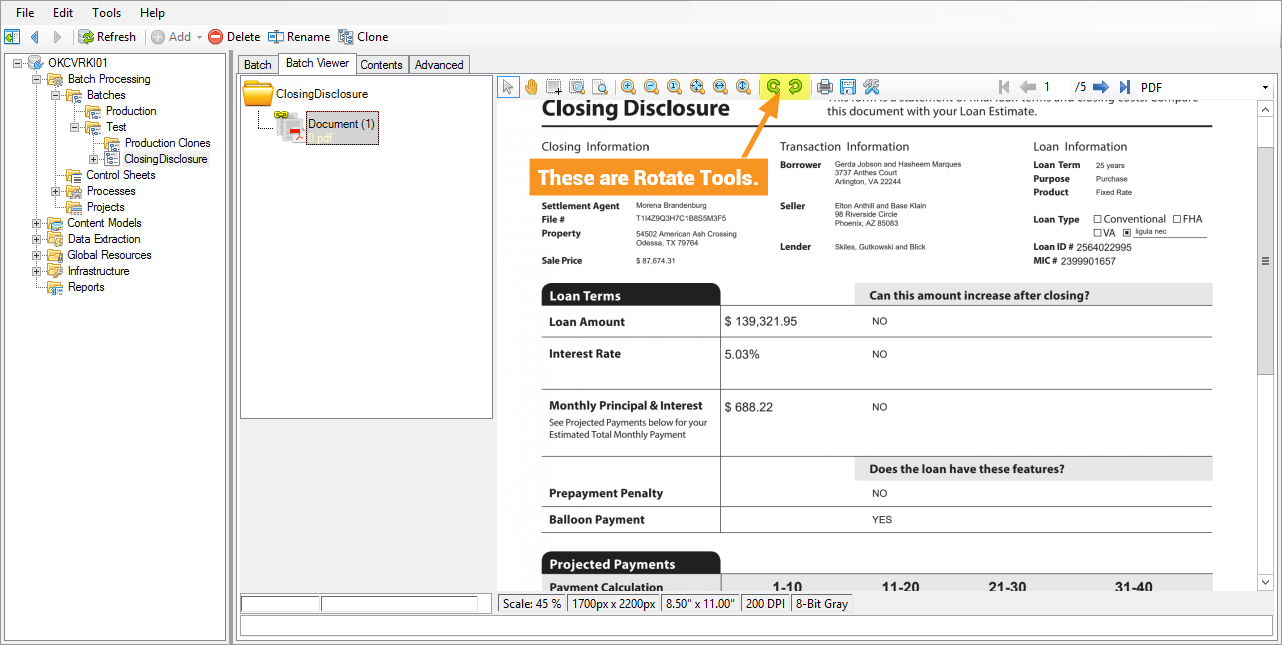This screenshot has height=645, width=1282.
Task: Click the Clone button
Action: pyautogui.click(x=363, y=37)
